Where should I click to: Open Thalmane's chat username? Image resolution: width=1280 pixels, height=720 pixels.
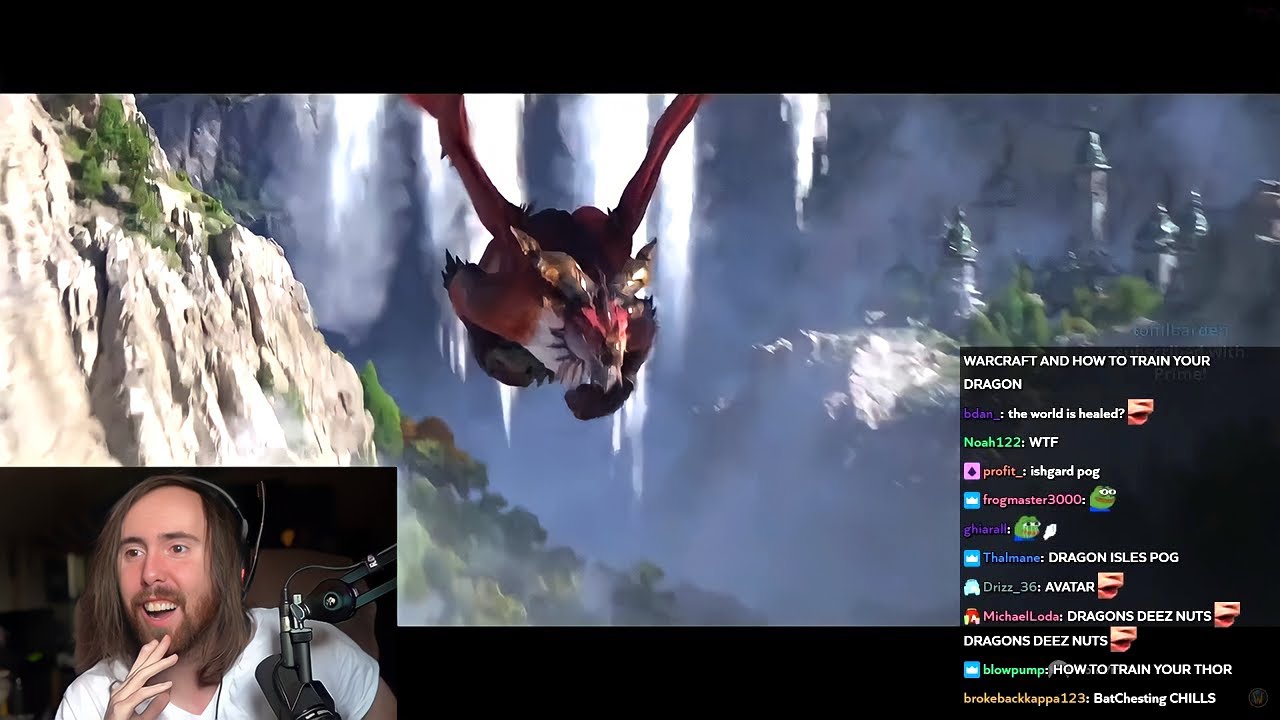pyautogui.click(x=1013, y=558)
